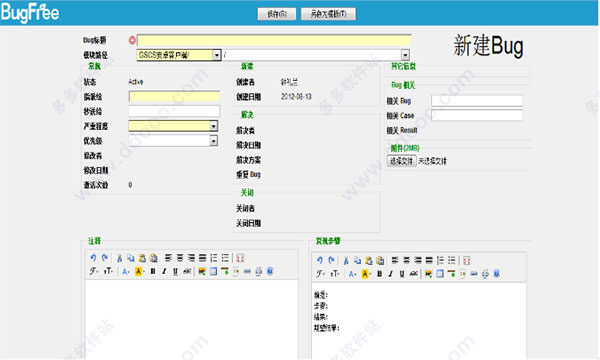The image size is (600, 360).
Task: Open yellow highlight color in right repro editor
Action: [366, 274]
